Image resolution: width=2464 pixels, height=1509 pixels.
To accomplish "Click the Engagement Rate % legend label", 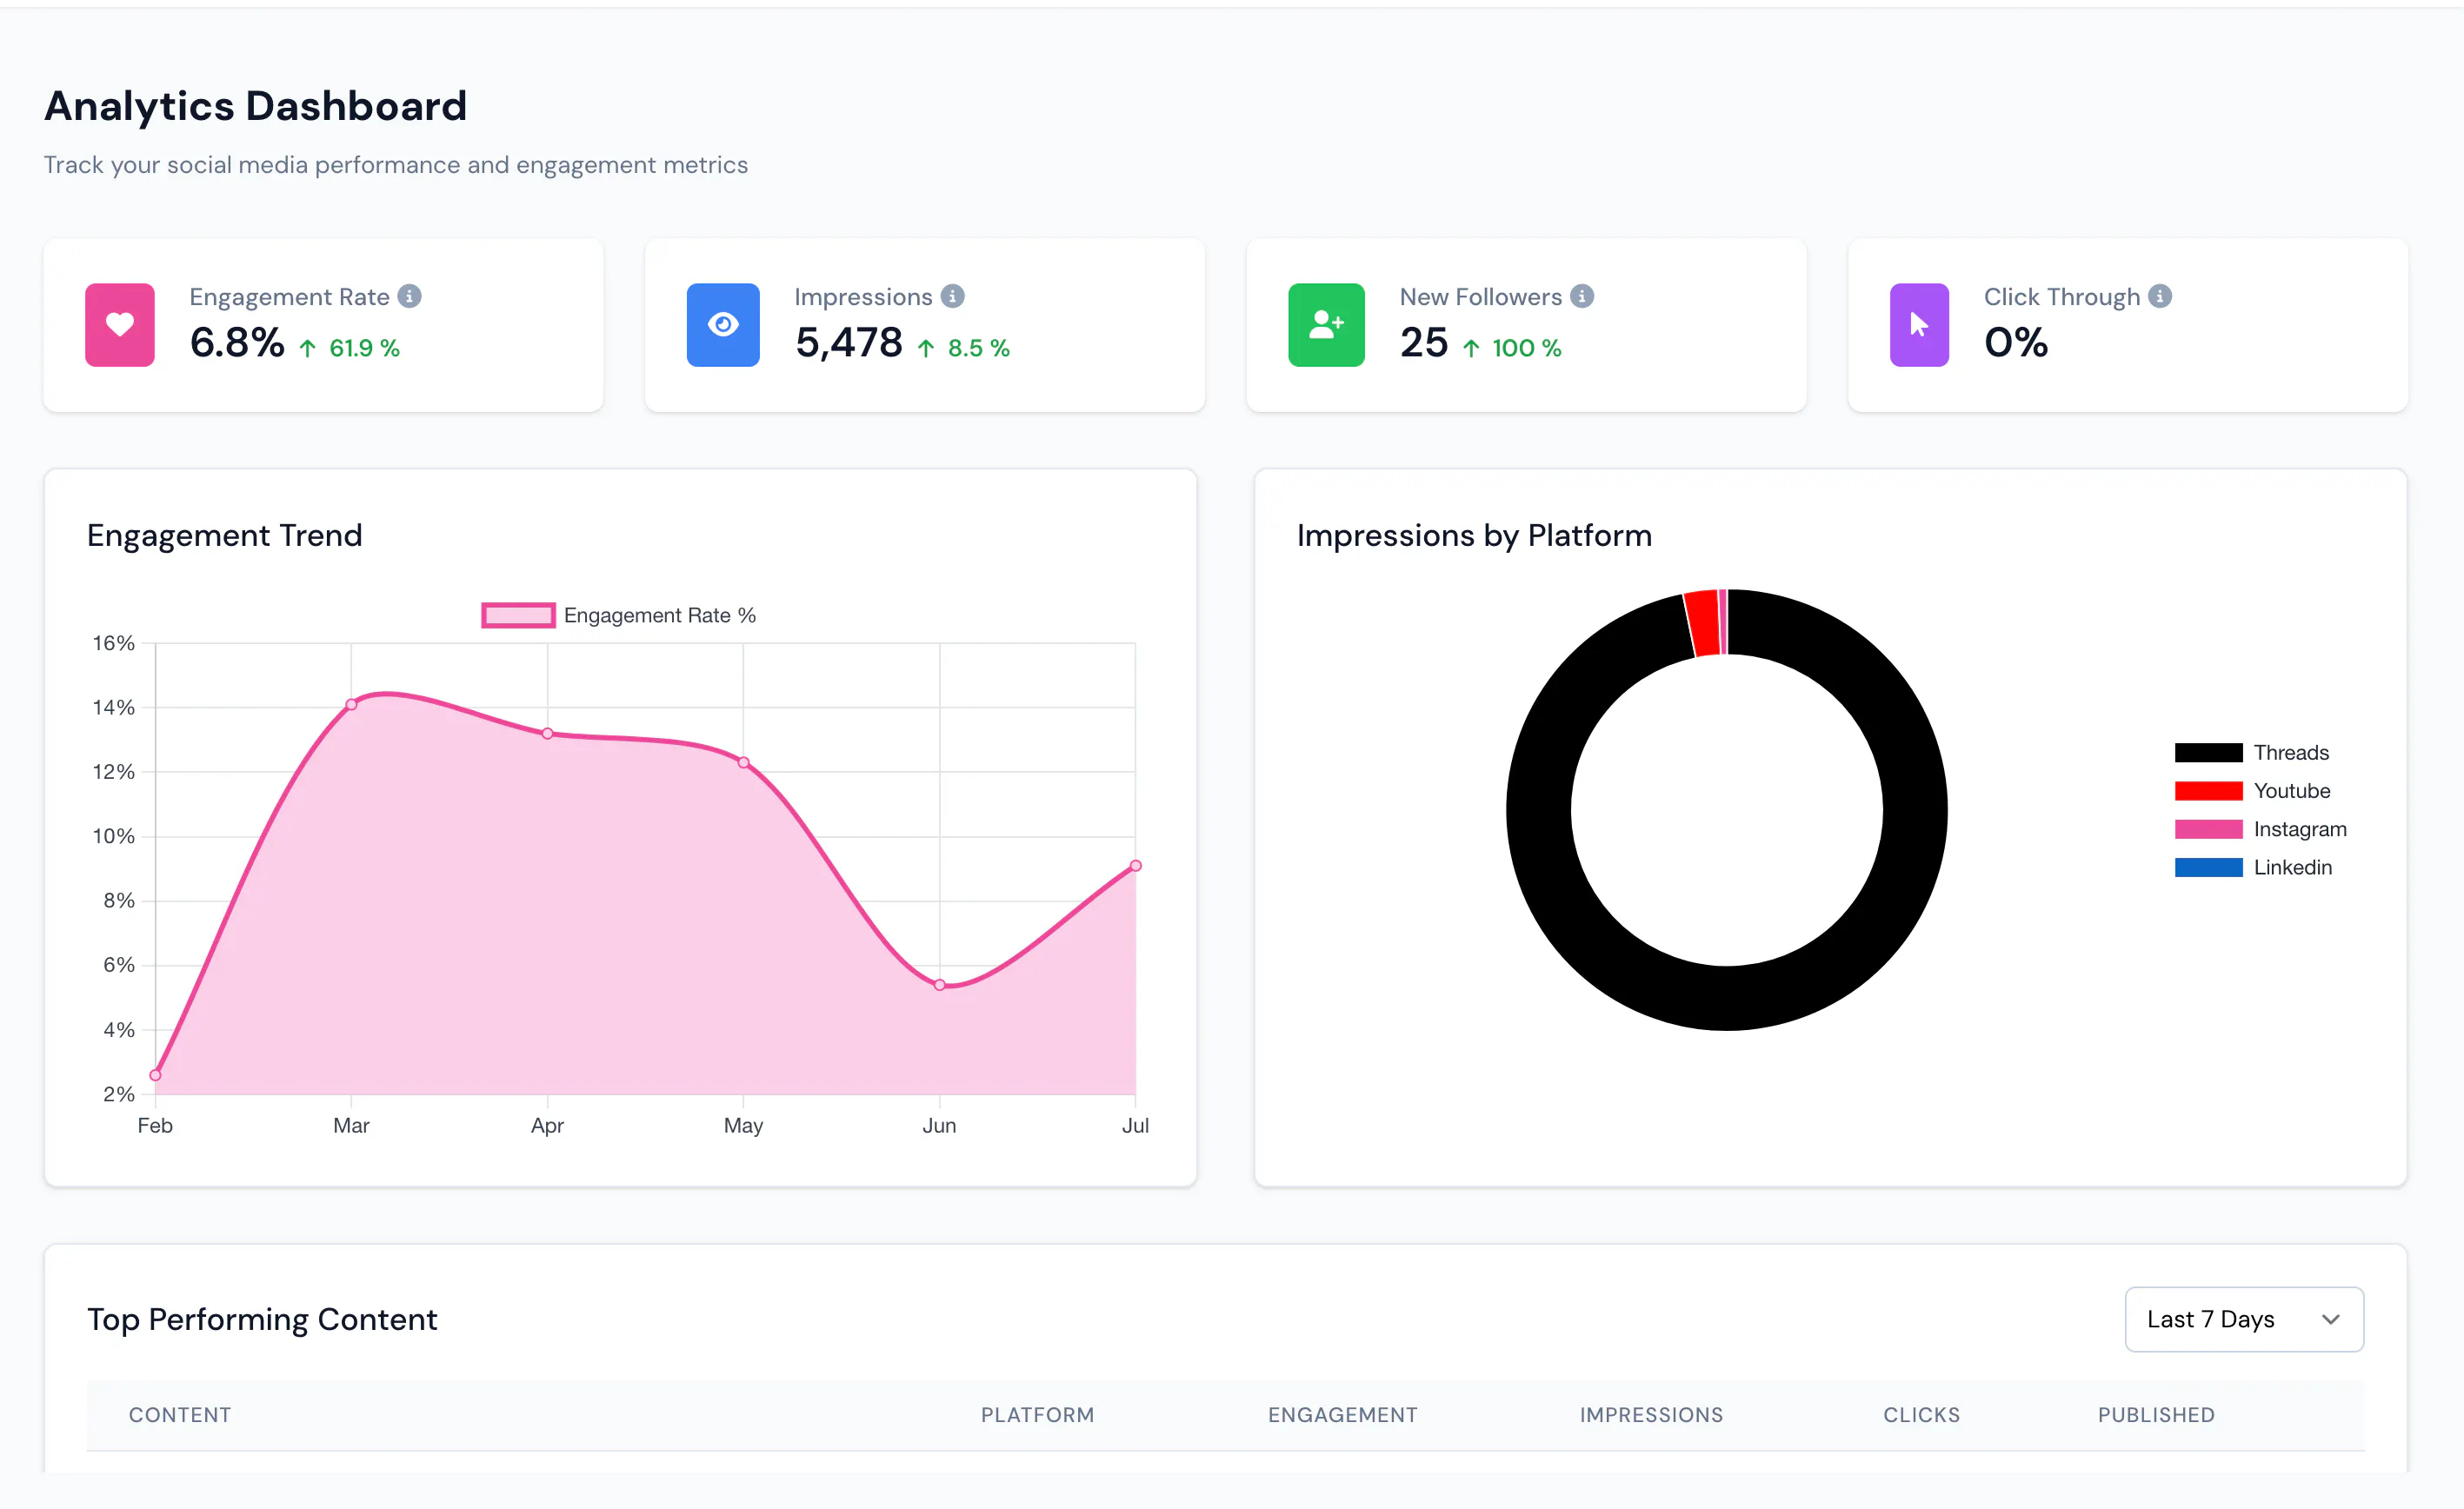I will [660, 615].
